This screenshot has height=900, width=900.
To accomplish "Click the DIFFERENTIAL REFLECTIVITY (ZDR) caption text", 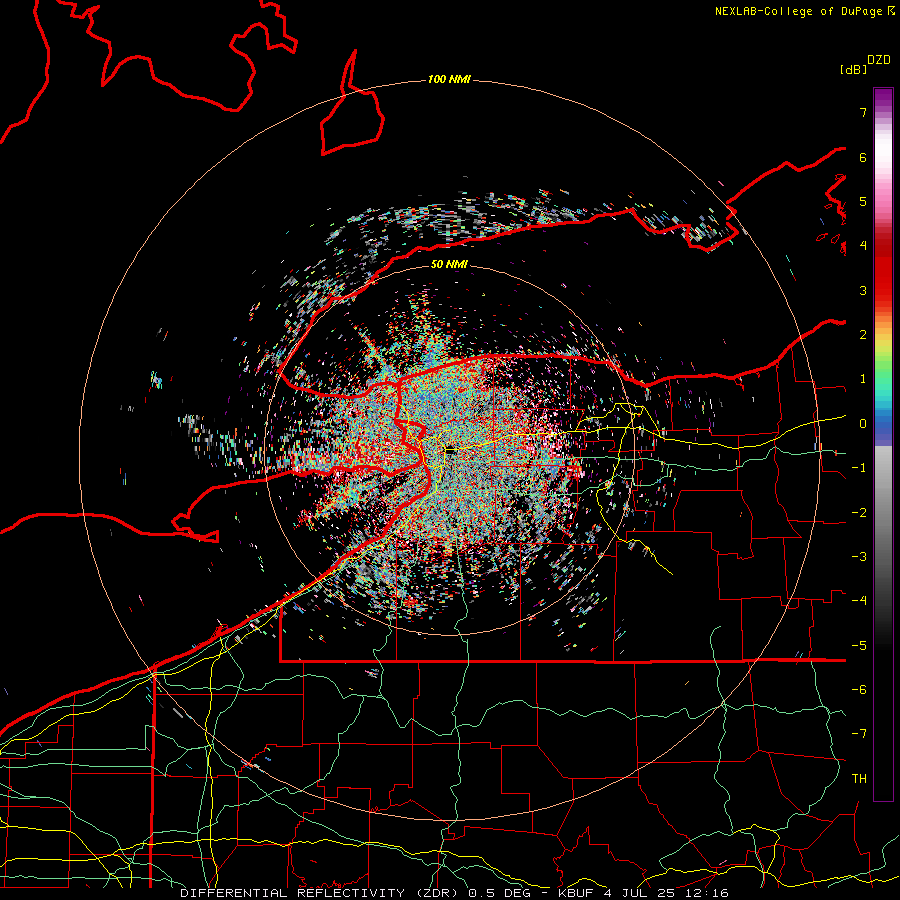I will pyautogui.click(x=319, y=893).
